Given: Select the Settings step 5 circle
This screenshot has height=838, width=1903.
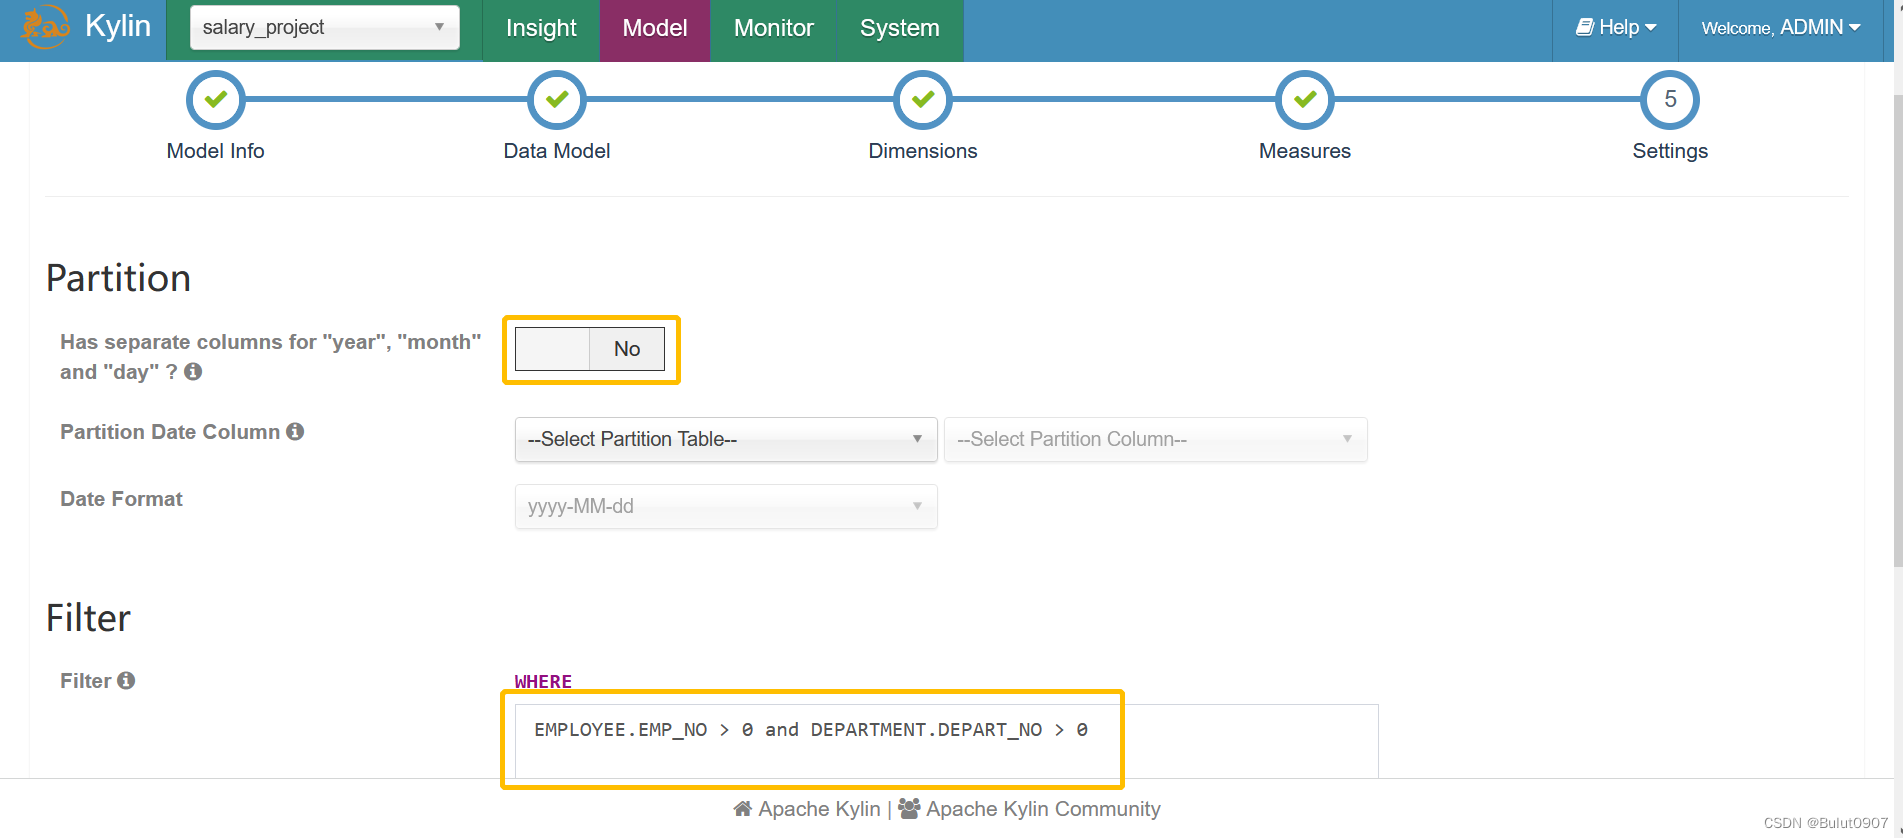Looking at the screenshot, I should pos(1670,100).
